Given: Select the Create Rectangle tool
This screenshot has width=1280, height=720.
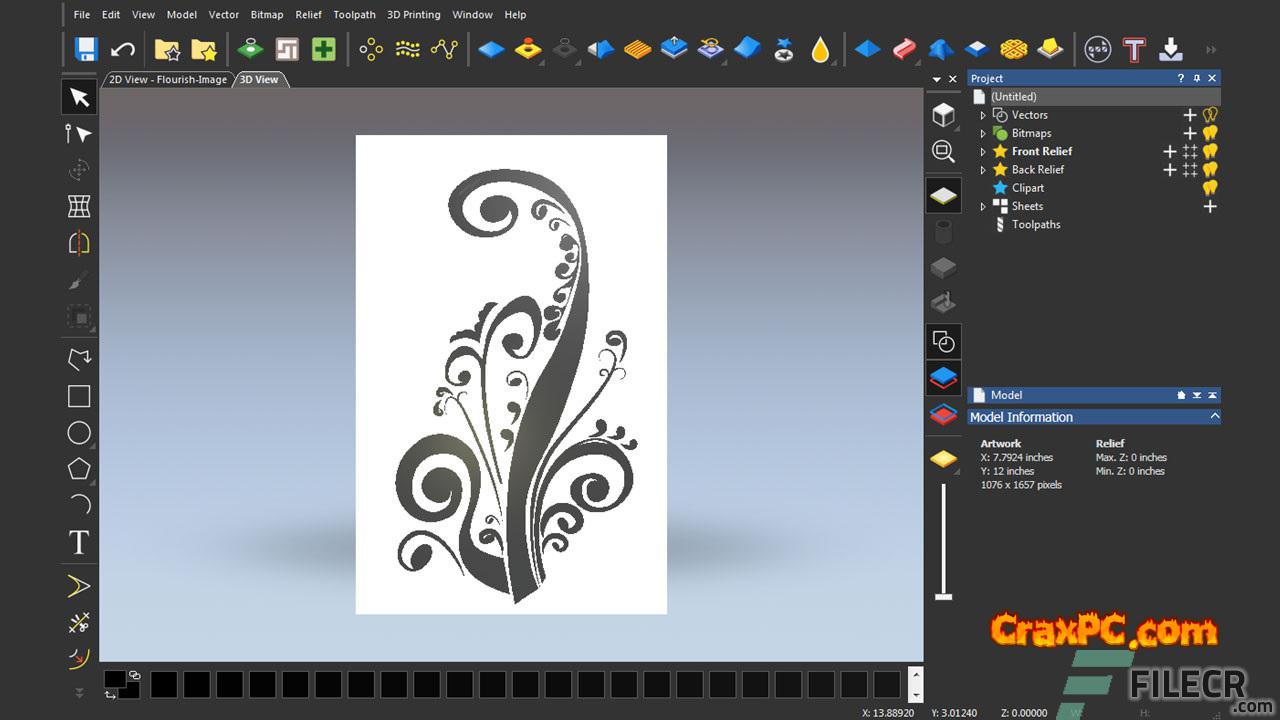Looking at the screenshot, I should click(79, 396).
